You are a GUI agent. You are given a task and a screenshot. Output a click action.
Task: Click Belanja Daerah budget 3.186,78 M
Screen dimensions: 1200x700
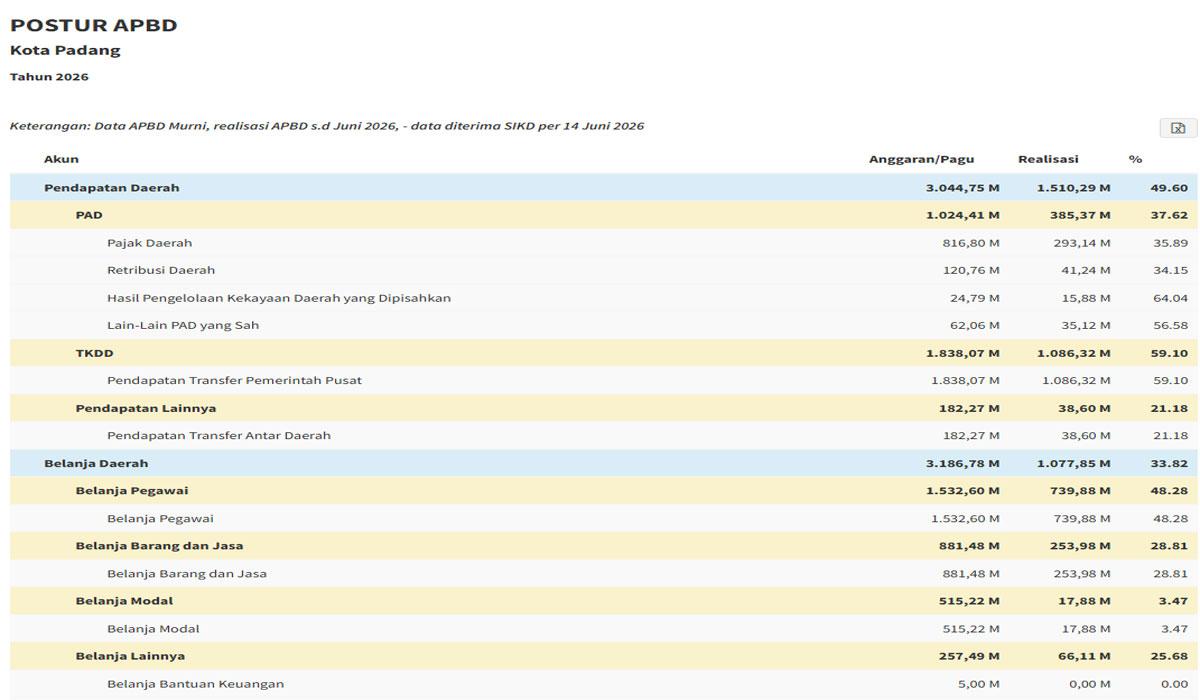tap(962, 463)
